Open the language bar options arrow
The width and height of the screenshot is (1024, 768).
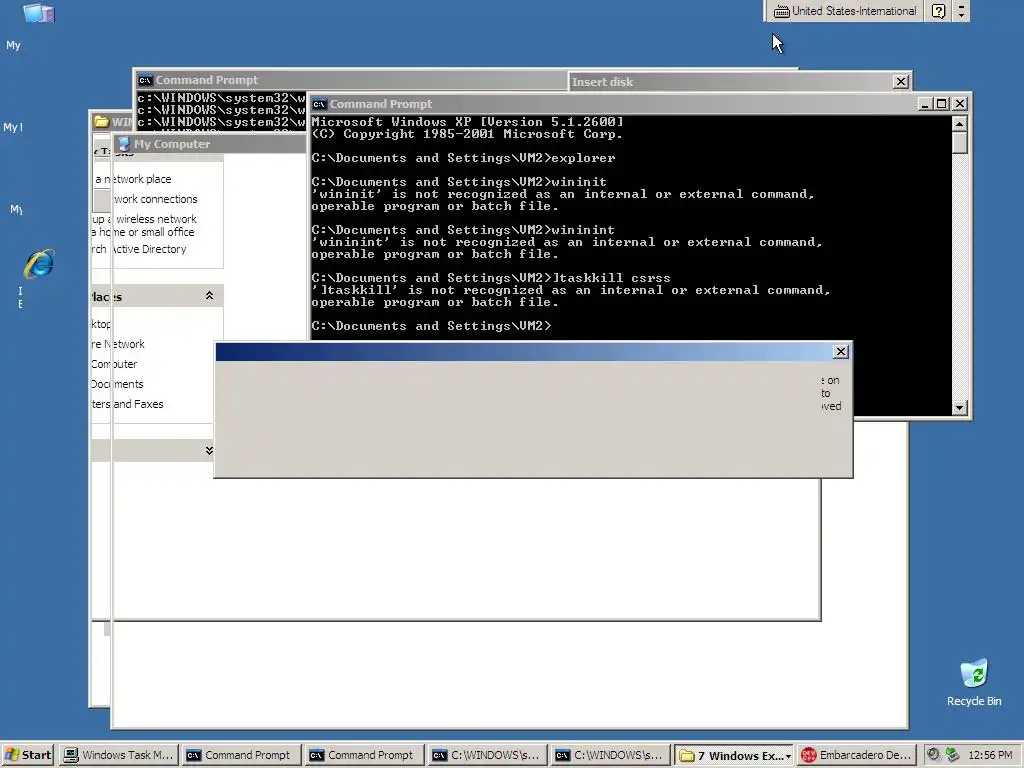coord(961,11)
